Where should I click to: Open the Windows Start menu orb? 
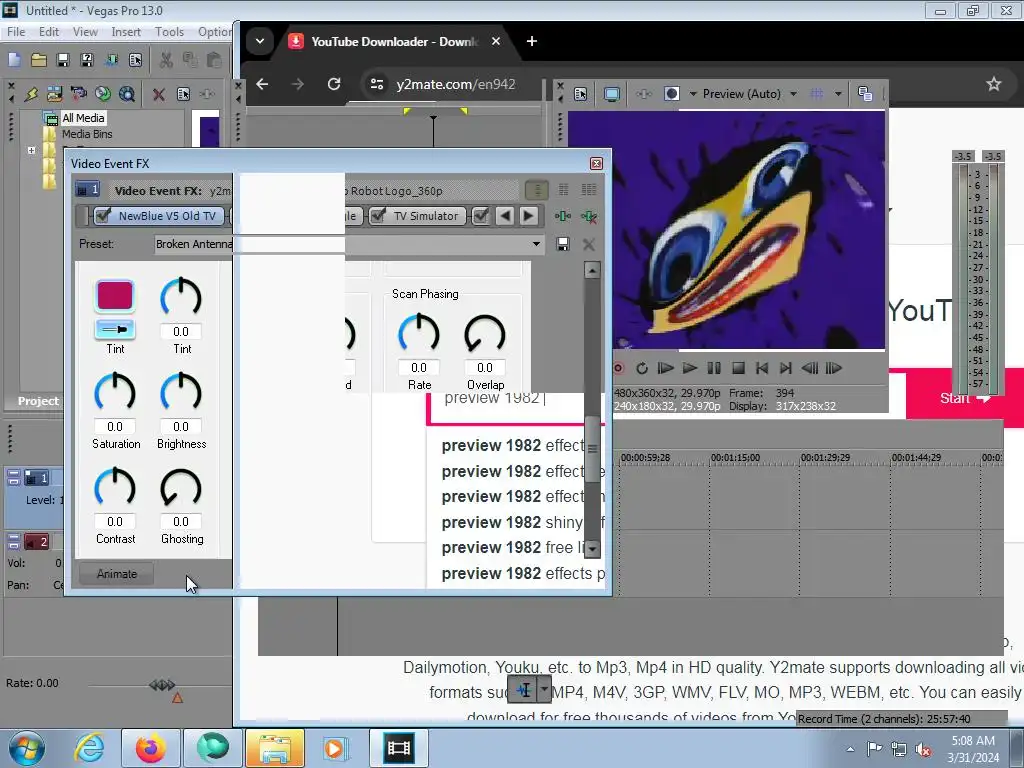tap(27, 748)
